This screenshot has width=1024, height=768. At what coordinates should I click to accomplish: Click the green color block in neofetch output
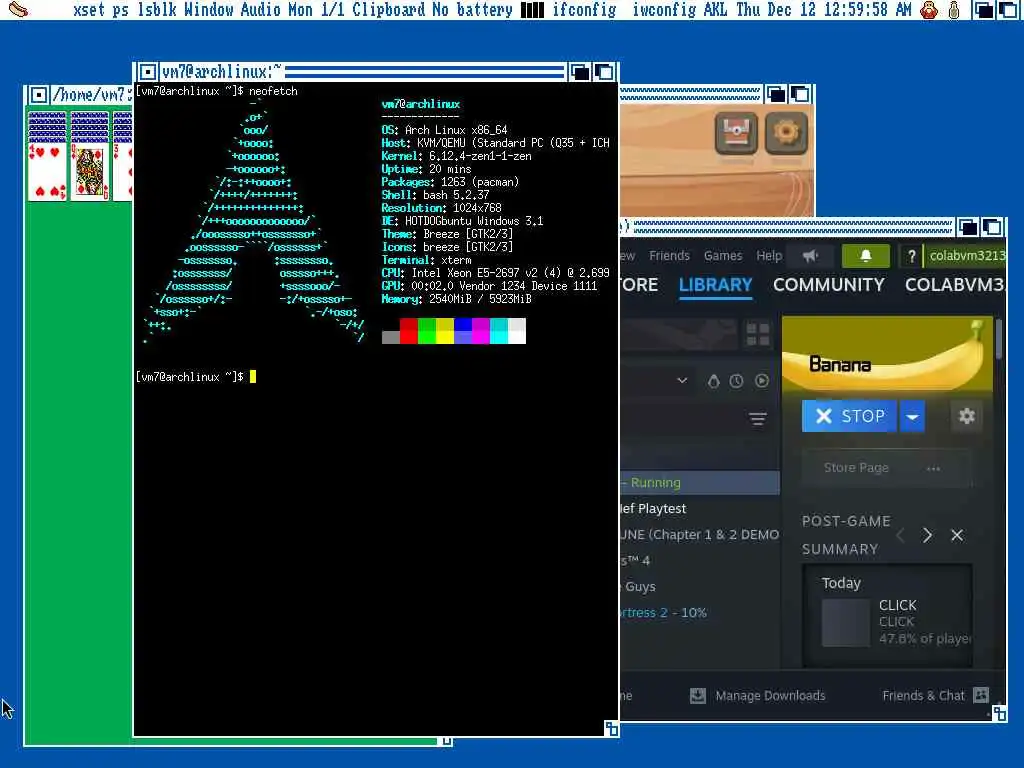(426, 331)
